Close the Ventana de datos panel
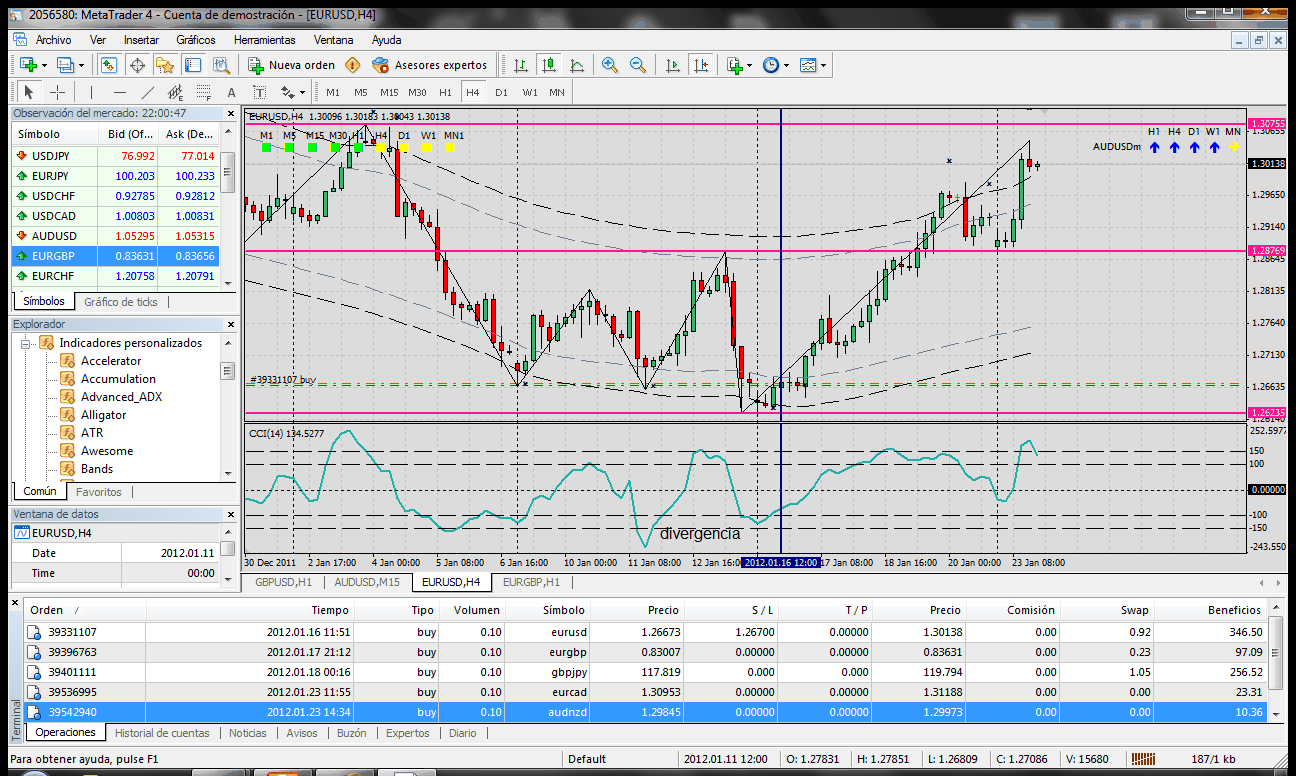 pyautogui.click(x=231, y=514)
